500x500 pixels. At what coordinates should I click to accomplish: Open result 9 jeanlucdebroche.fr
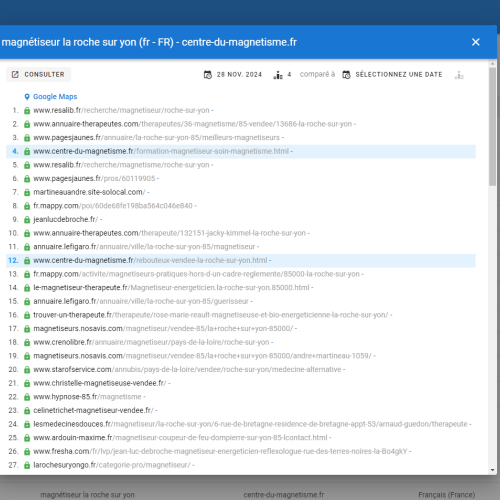(x=66, y=220)
